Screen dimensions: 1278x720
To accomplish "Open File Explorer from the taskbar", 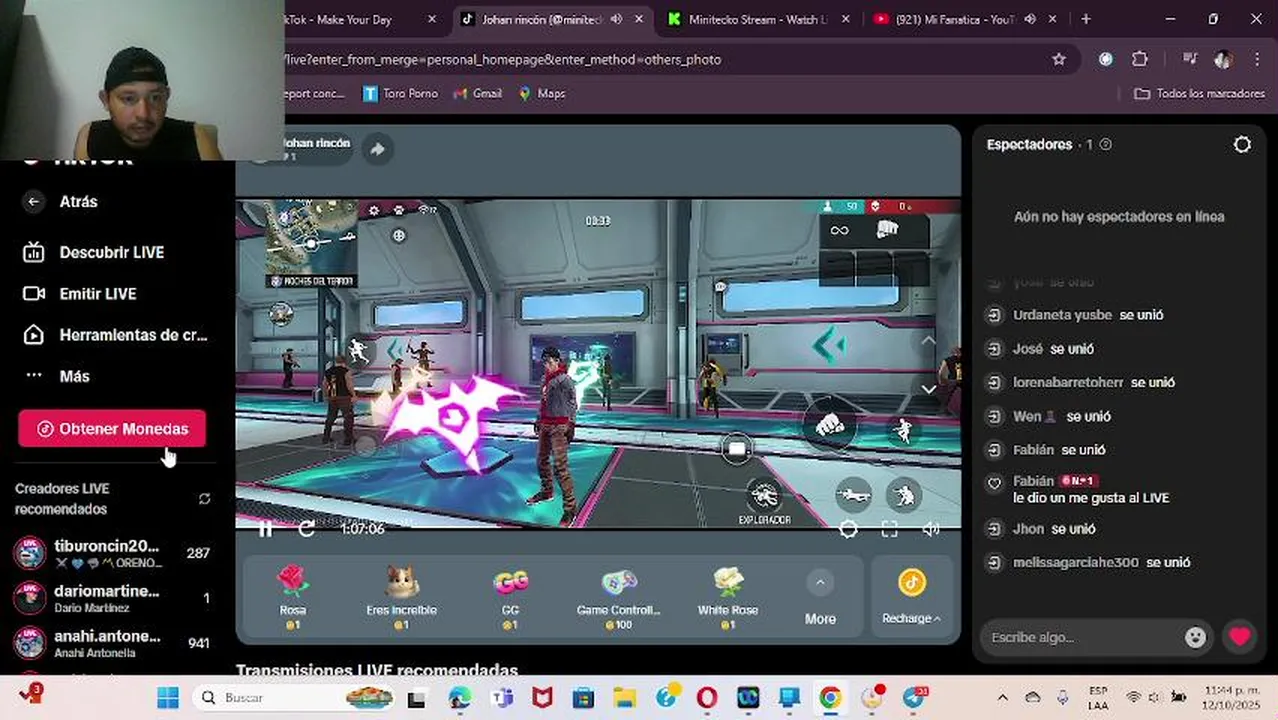I will (625, 698).
